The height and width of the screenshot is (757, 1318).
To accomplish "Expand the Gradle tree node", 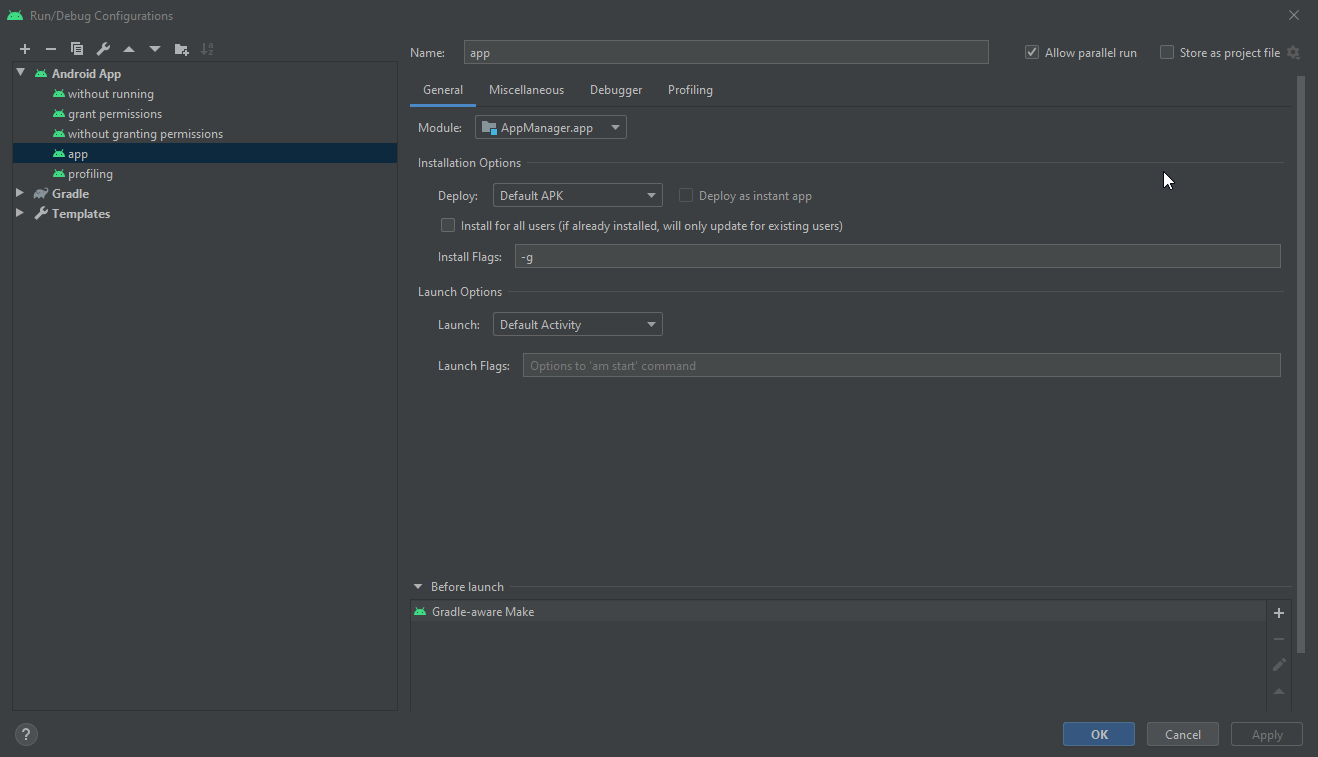I will 20,194.
